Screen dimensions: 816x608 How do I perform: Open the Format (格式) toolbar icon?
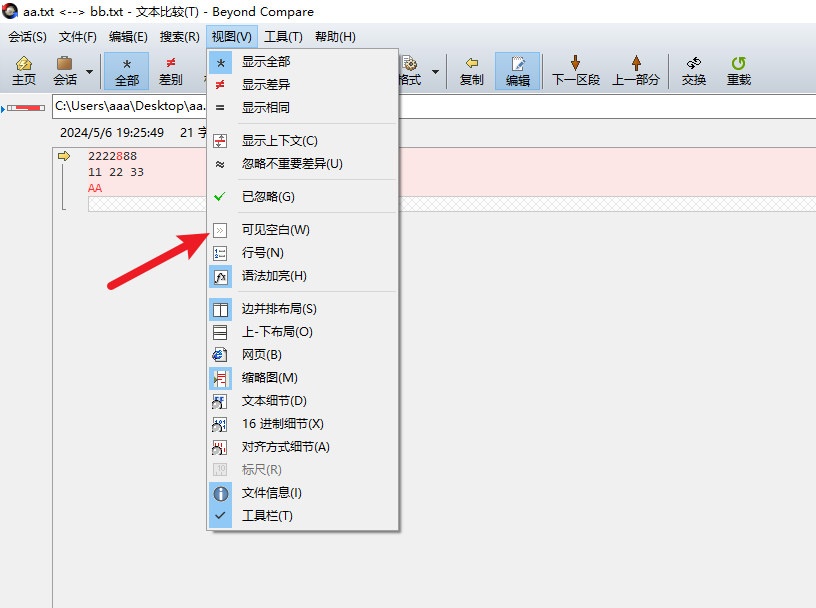point(410,71)
